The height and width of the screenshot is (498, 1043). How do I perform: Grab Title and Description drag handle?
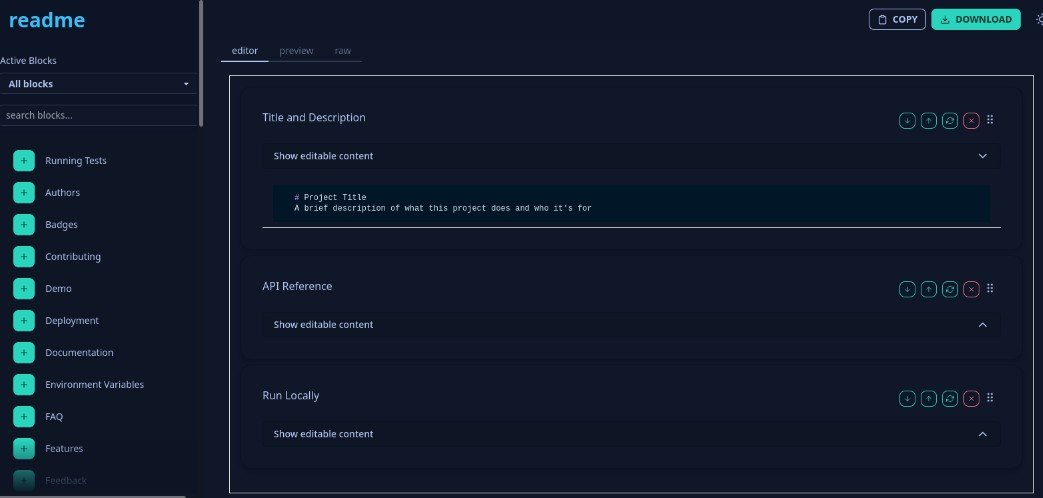990,120
